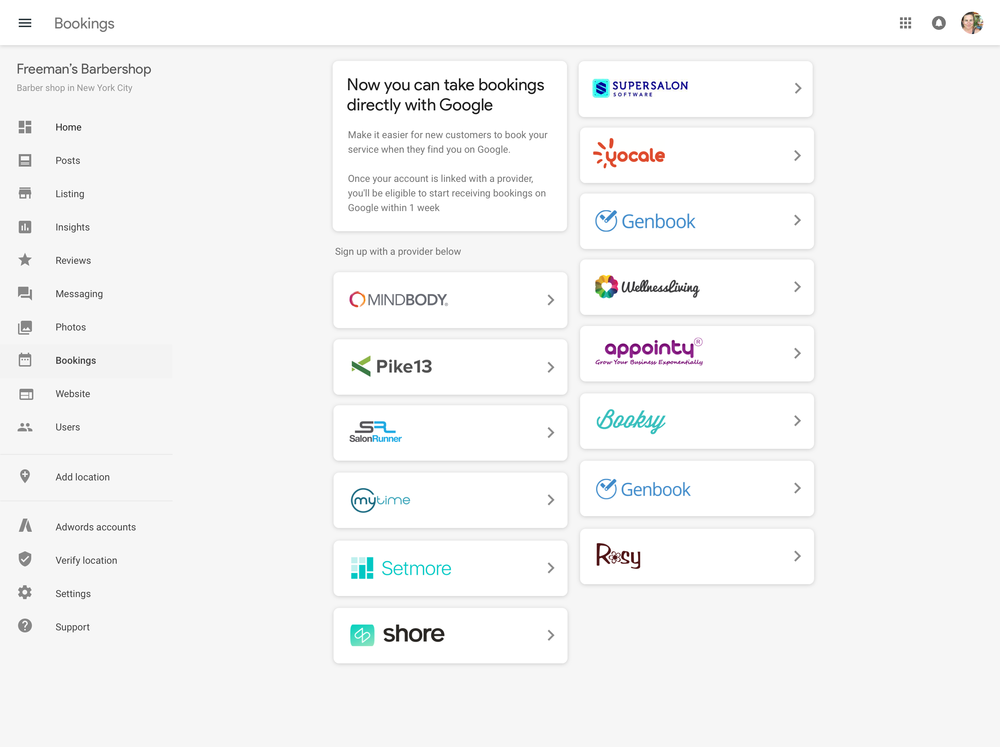The width and height of the screenshot is (1000, 747).
Task: View Reviews via the star icon
Action: pos(28,260)
